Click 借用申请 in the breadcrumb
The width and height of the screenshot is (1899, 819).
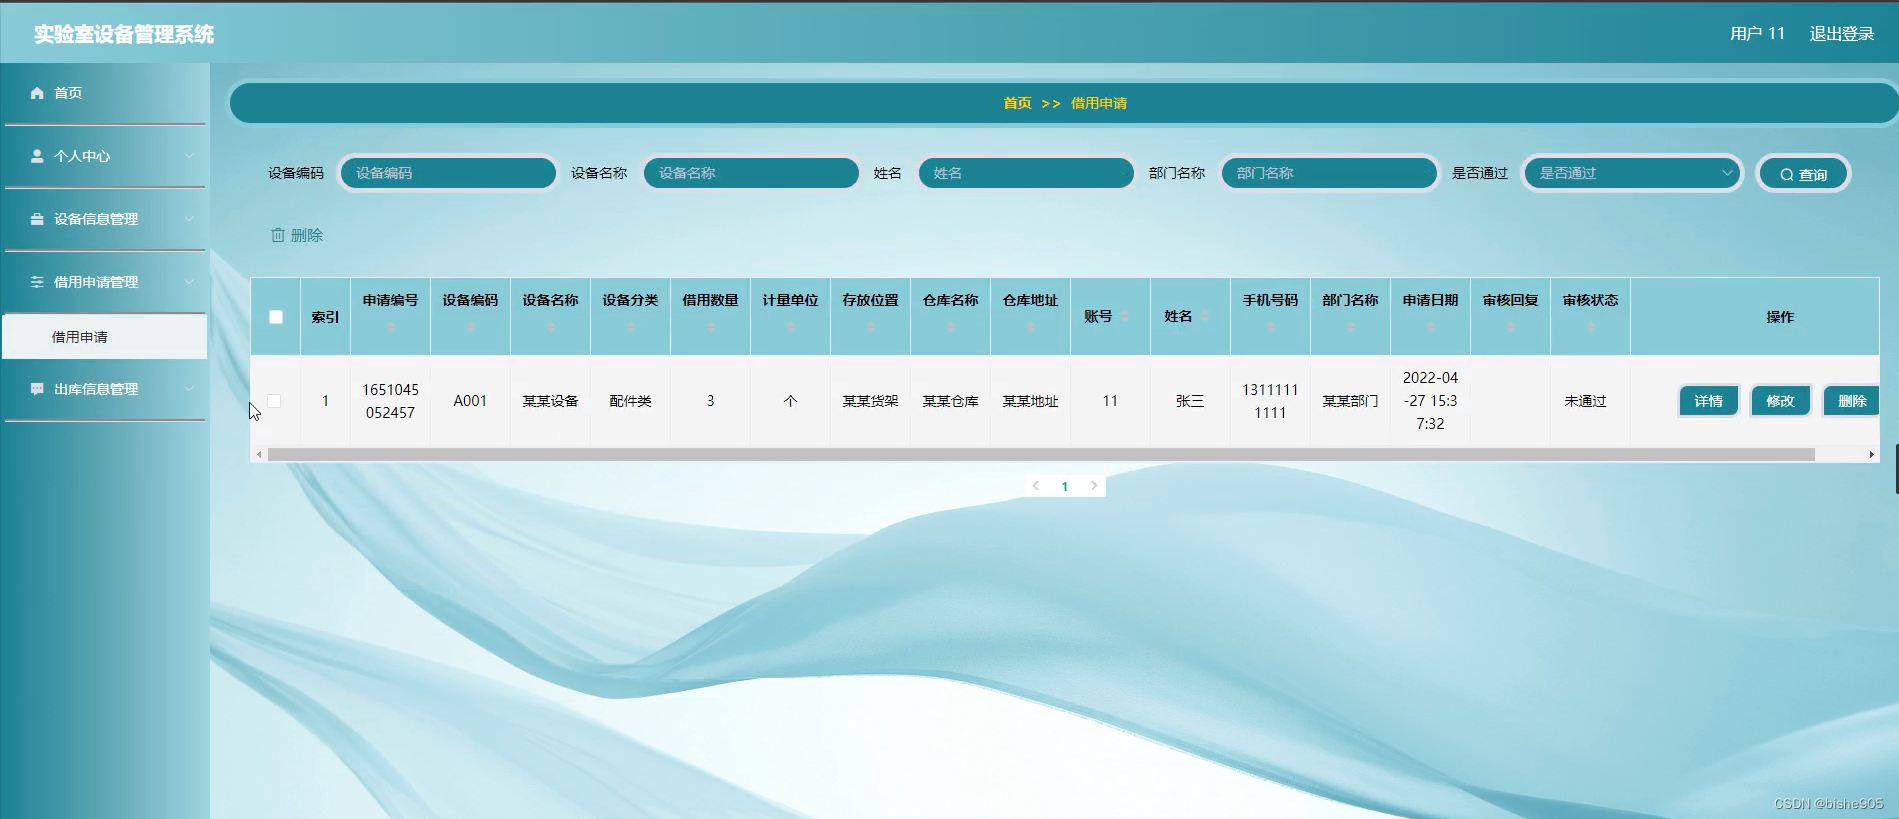tap(1099, 103)
